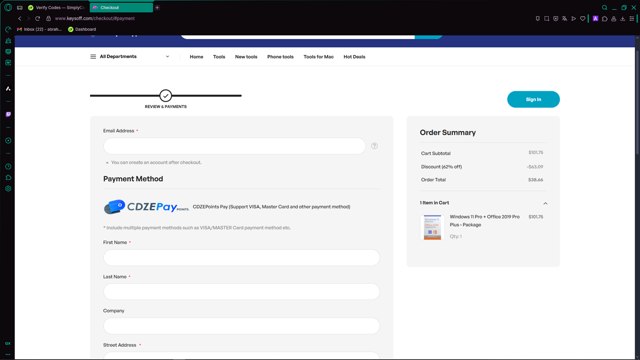Image resolution: width=640 pixels, height=360 pixels.
Task: Click the Cart Subtotal label
Action: 436,153
